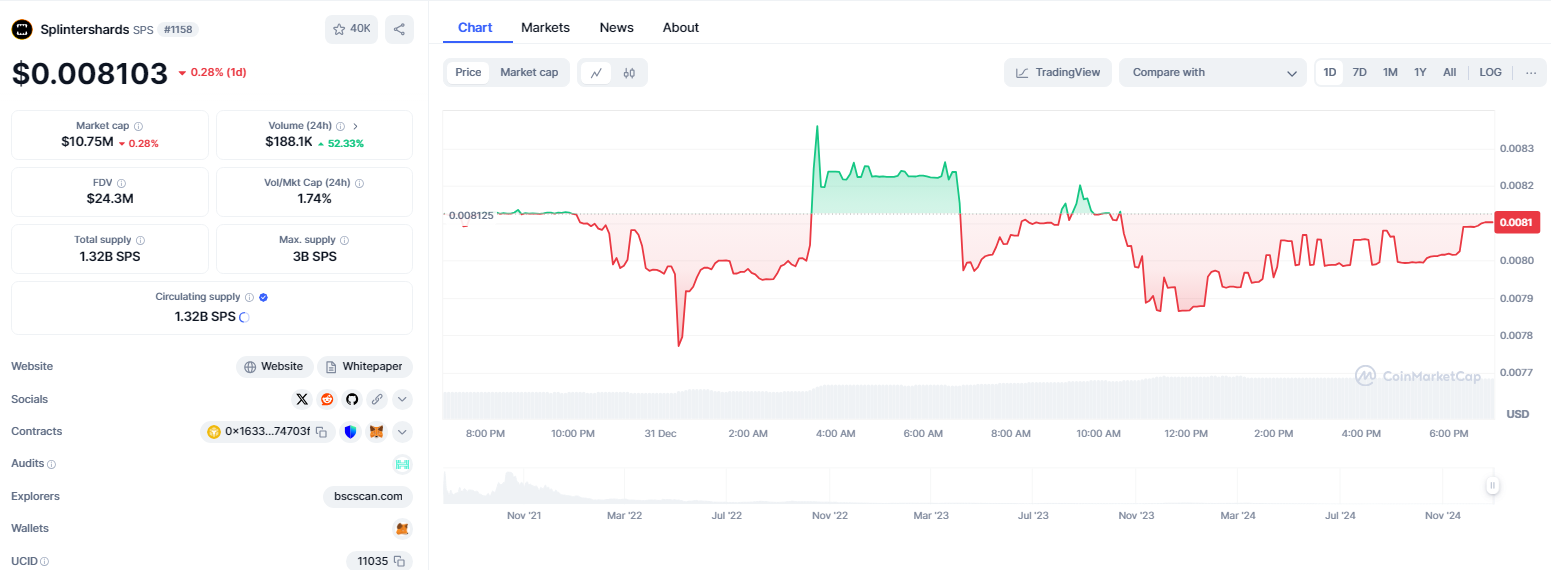1551x570 pixels.
Task: Select 1Y time range
Action: pos(1420,72)
